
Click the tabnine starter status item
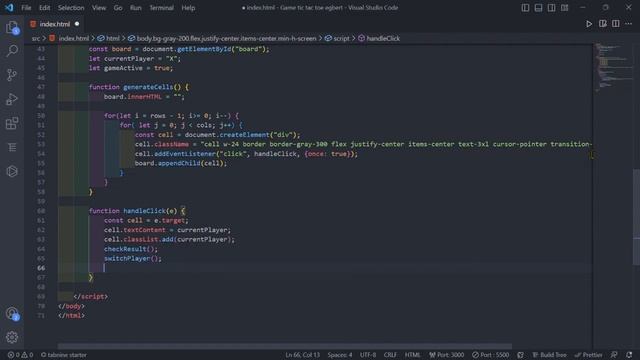(64, 355)
